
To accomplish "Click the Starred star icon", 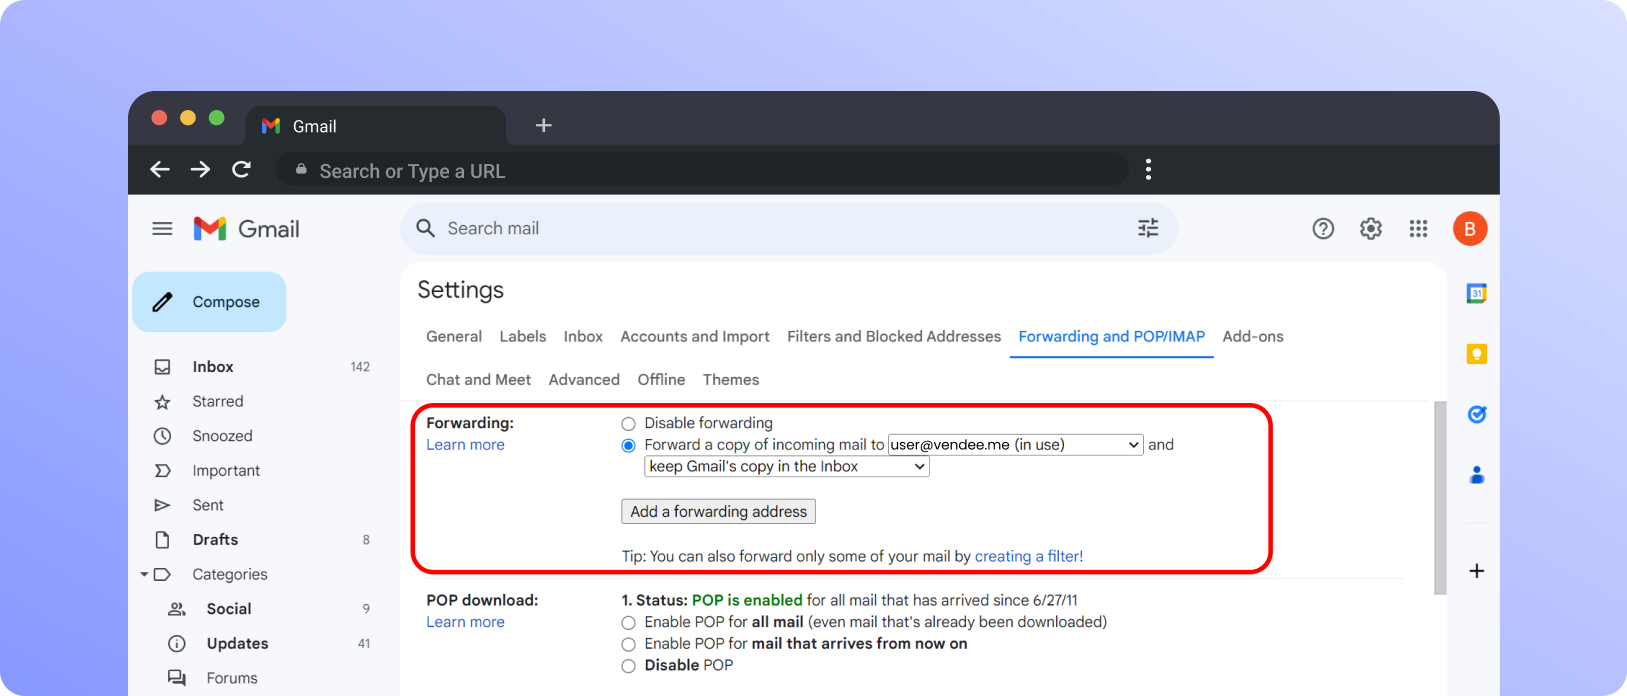I will tap(162, 402).
